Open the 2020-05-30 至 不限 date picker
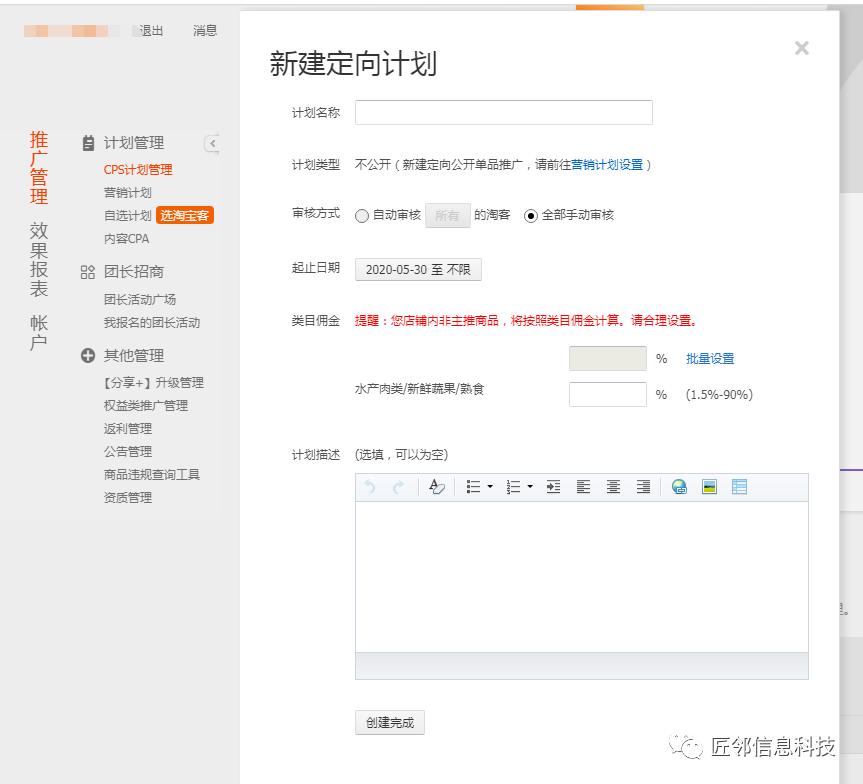Screen dimensions: 863x784 tap(418, 269)
